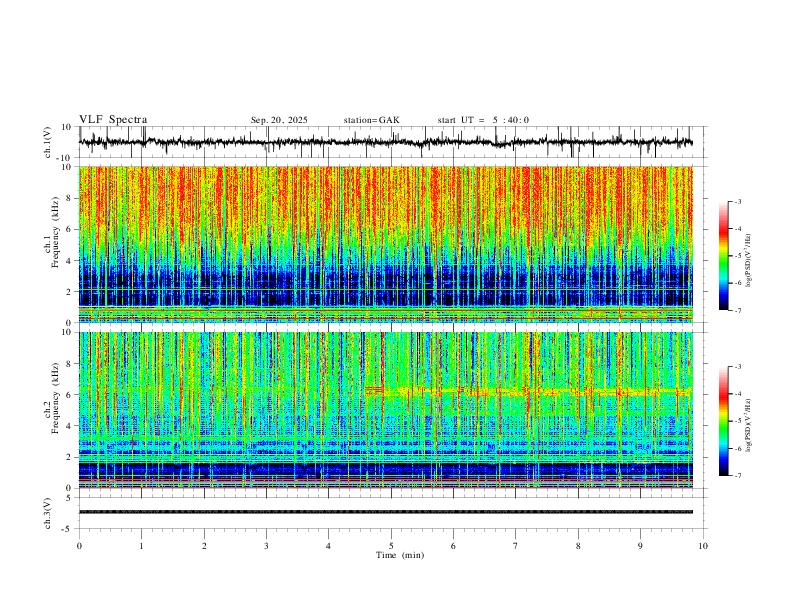Click the "2" tick on the time axis
Image resolution: width=792 pixels, height=612 pixels.
pos(204,546)
